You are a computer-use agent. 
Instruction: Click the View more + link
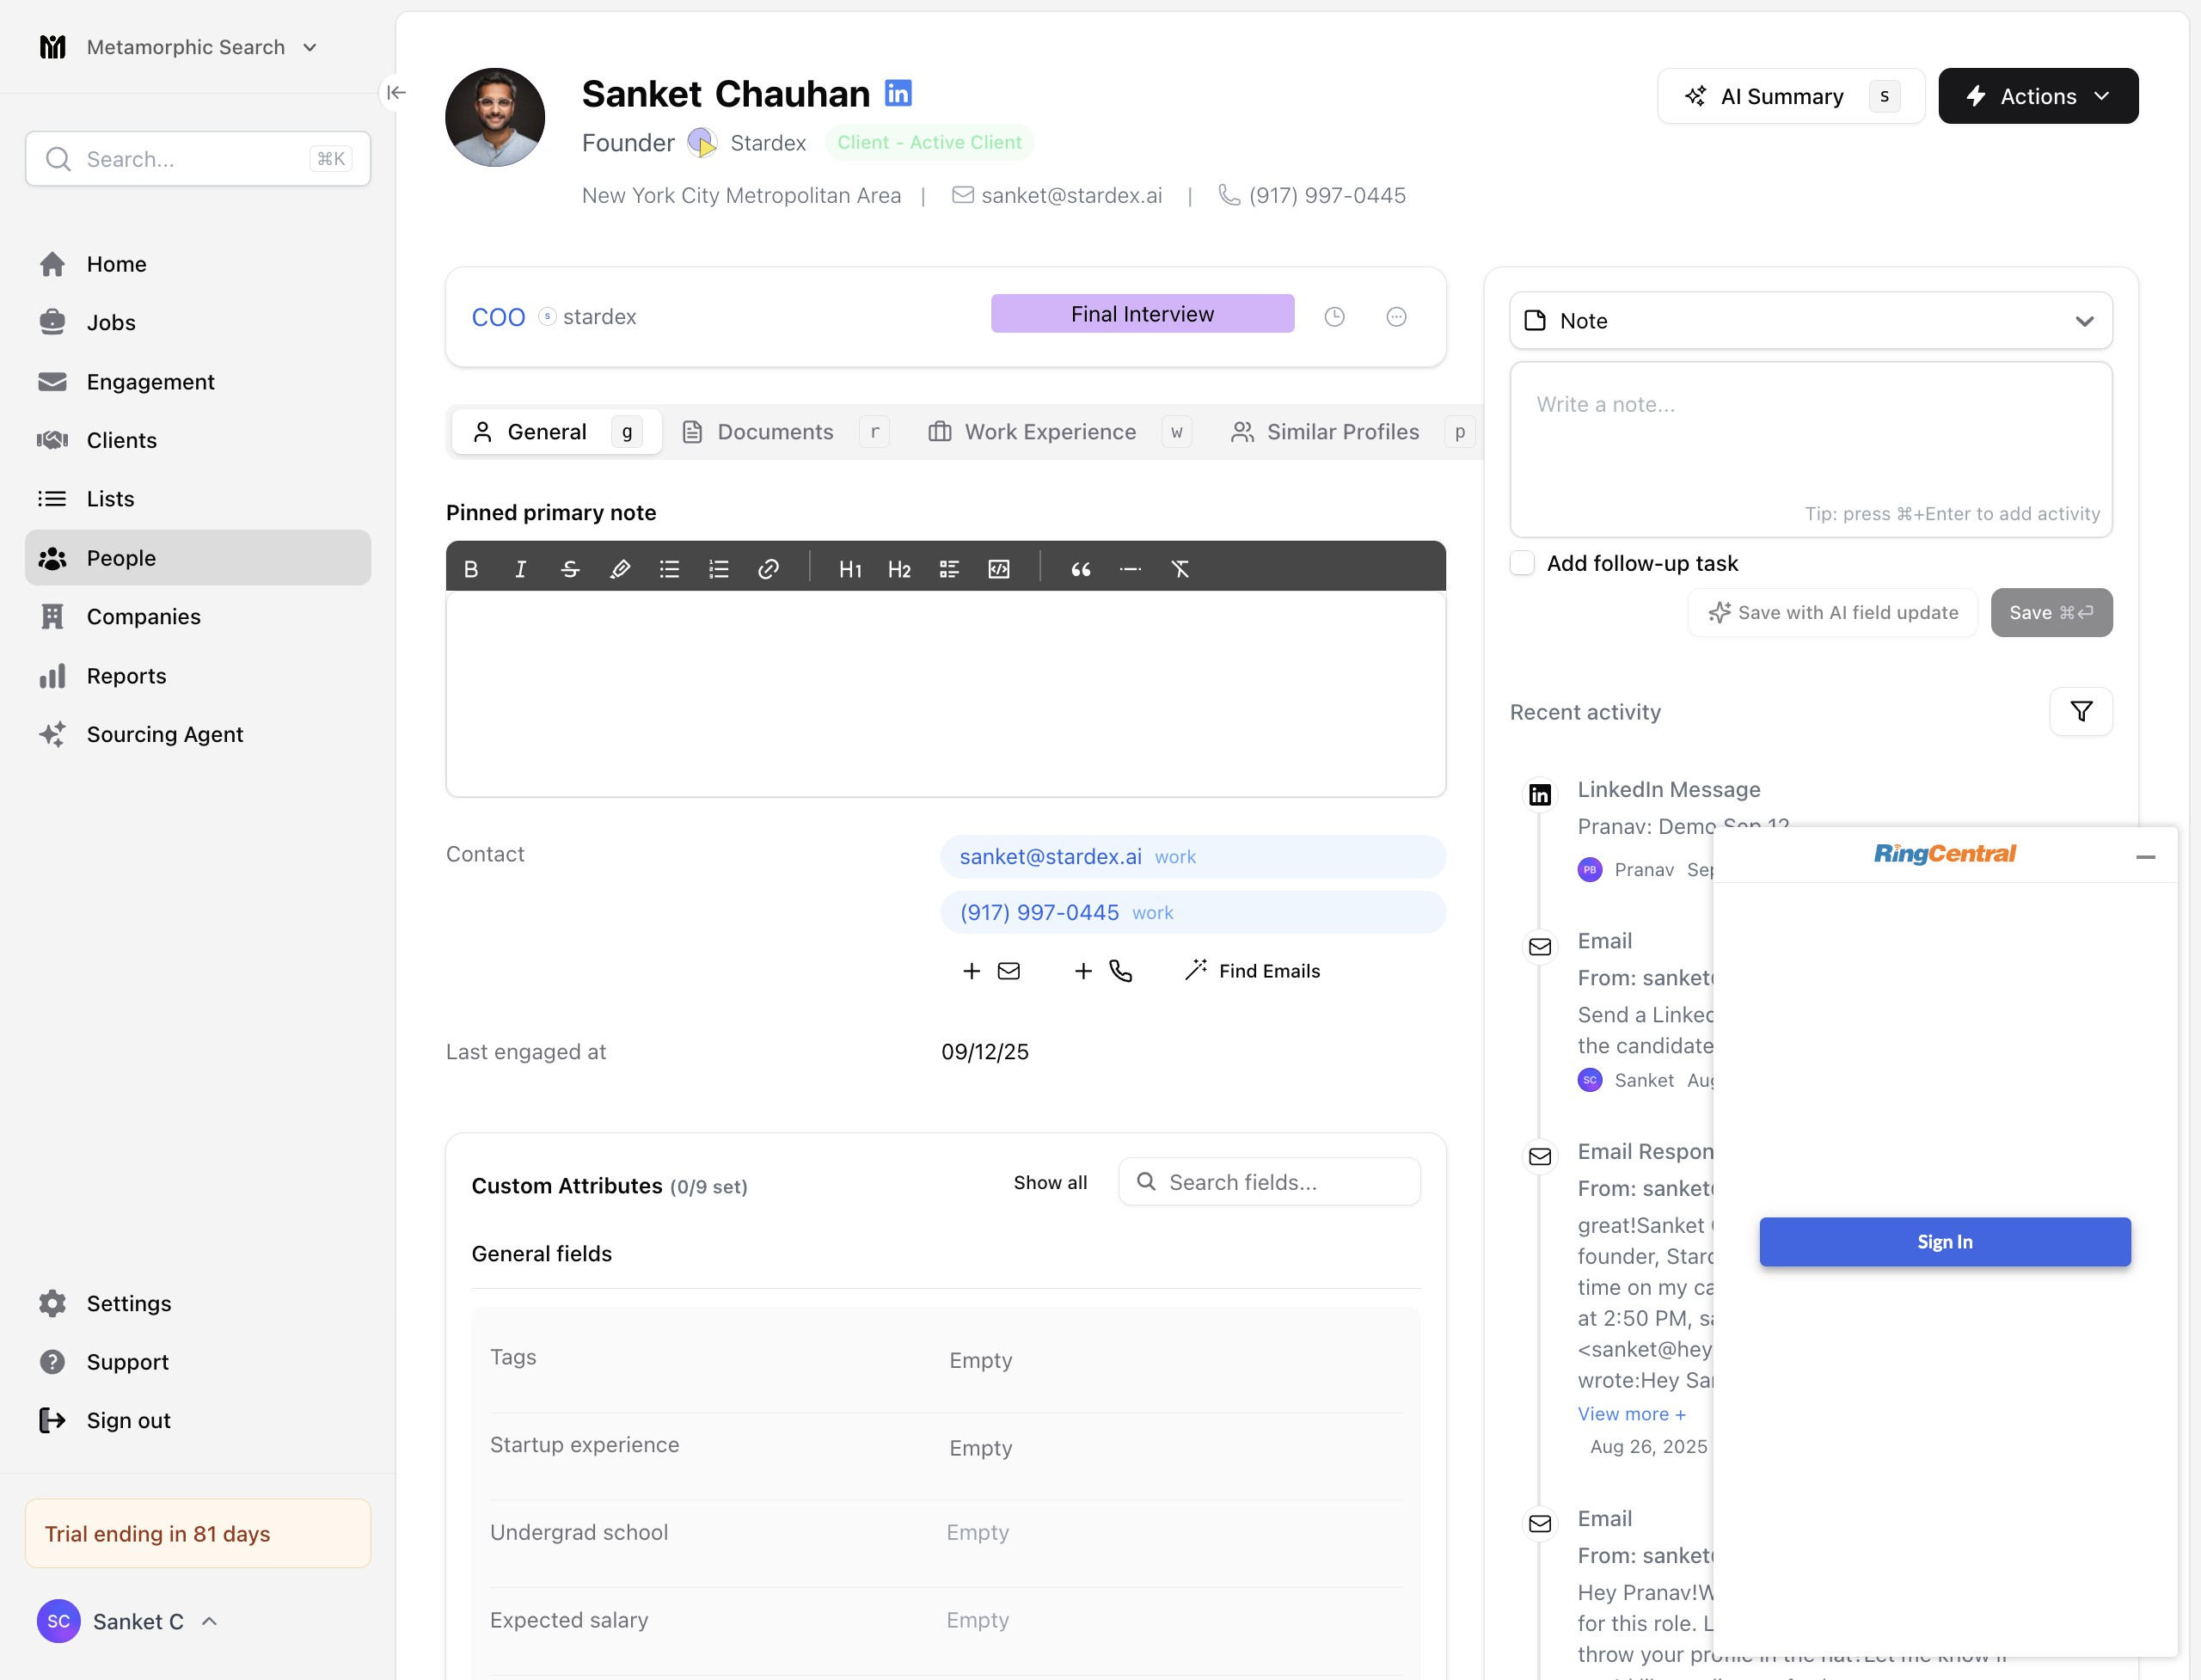click(1632, 1414)
